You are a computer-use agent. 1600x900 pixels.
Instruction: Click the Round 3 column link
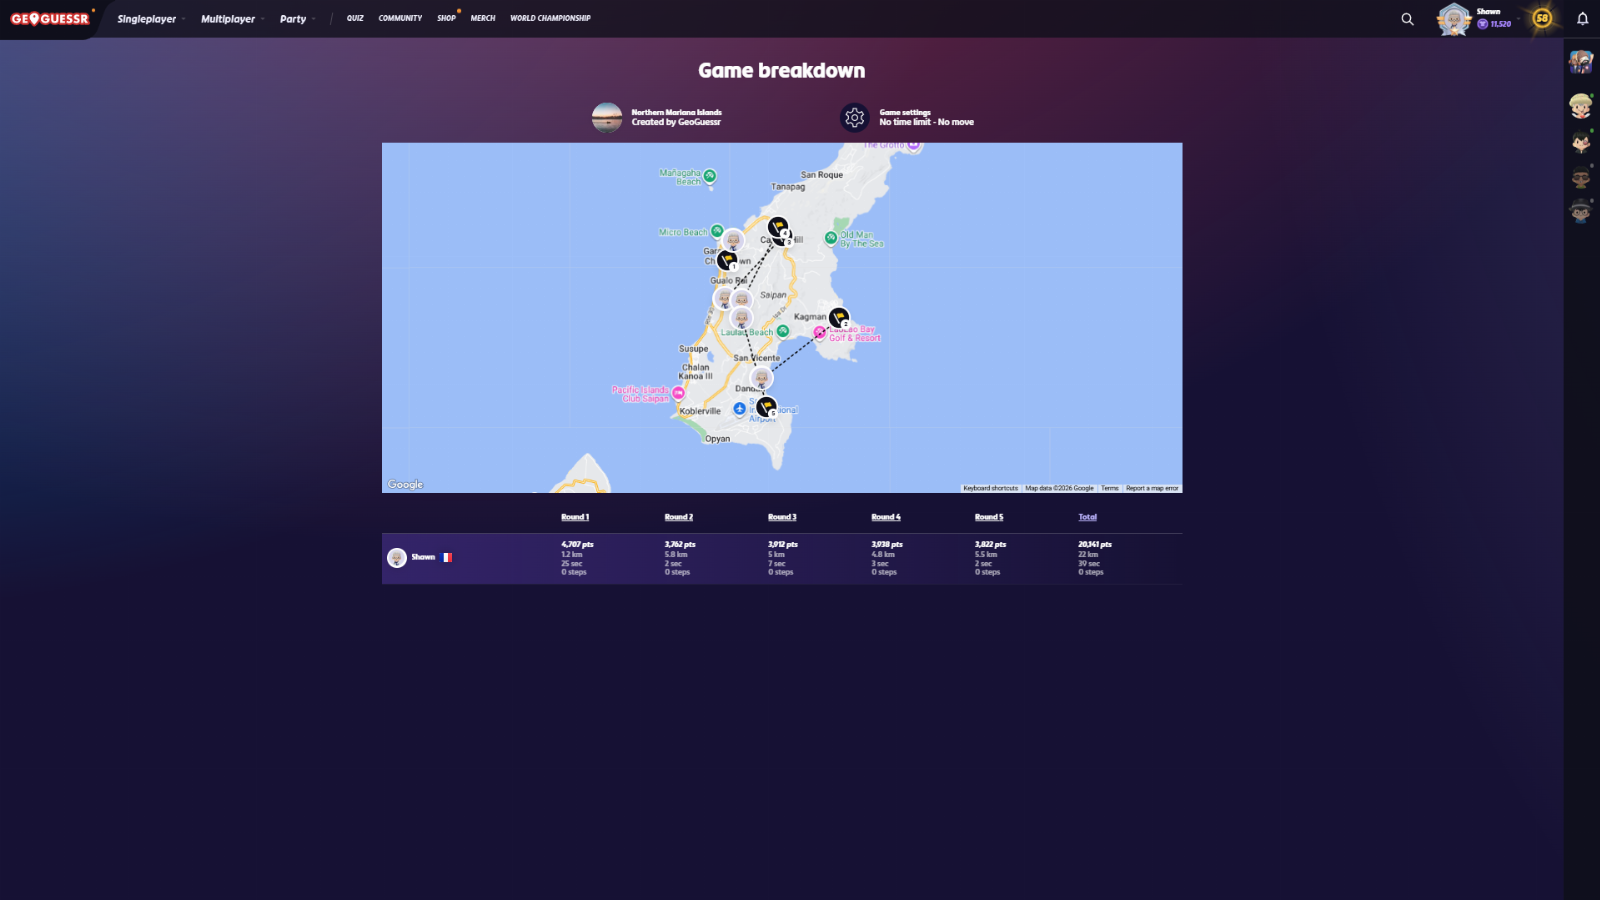(782, 517)
